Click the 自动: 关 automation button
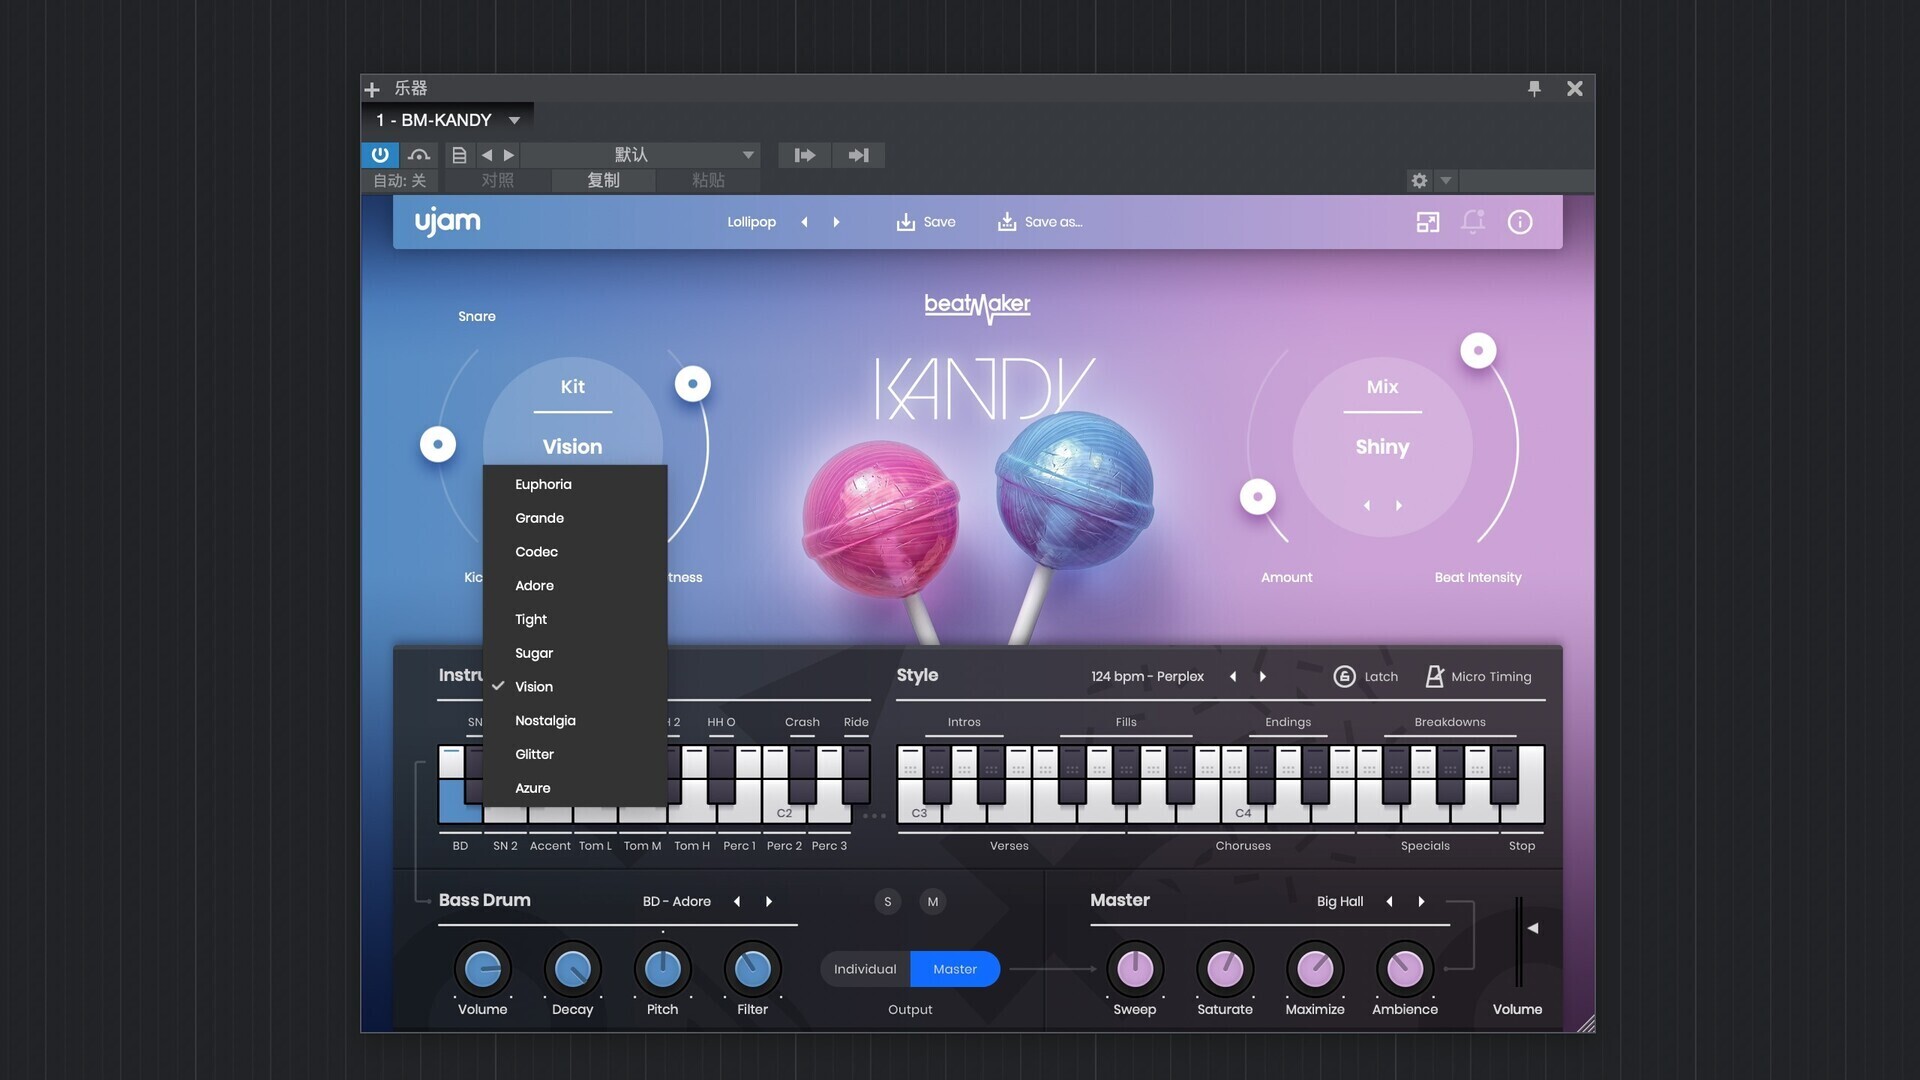Viewport: 1920px width, 1080px height. [400, 181]
